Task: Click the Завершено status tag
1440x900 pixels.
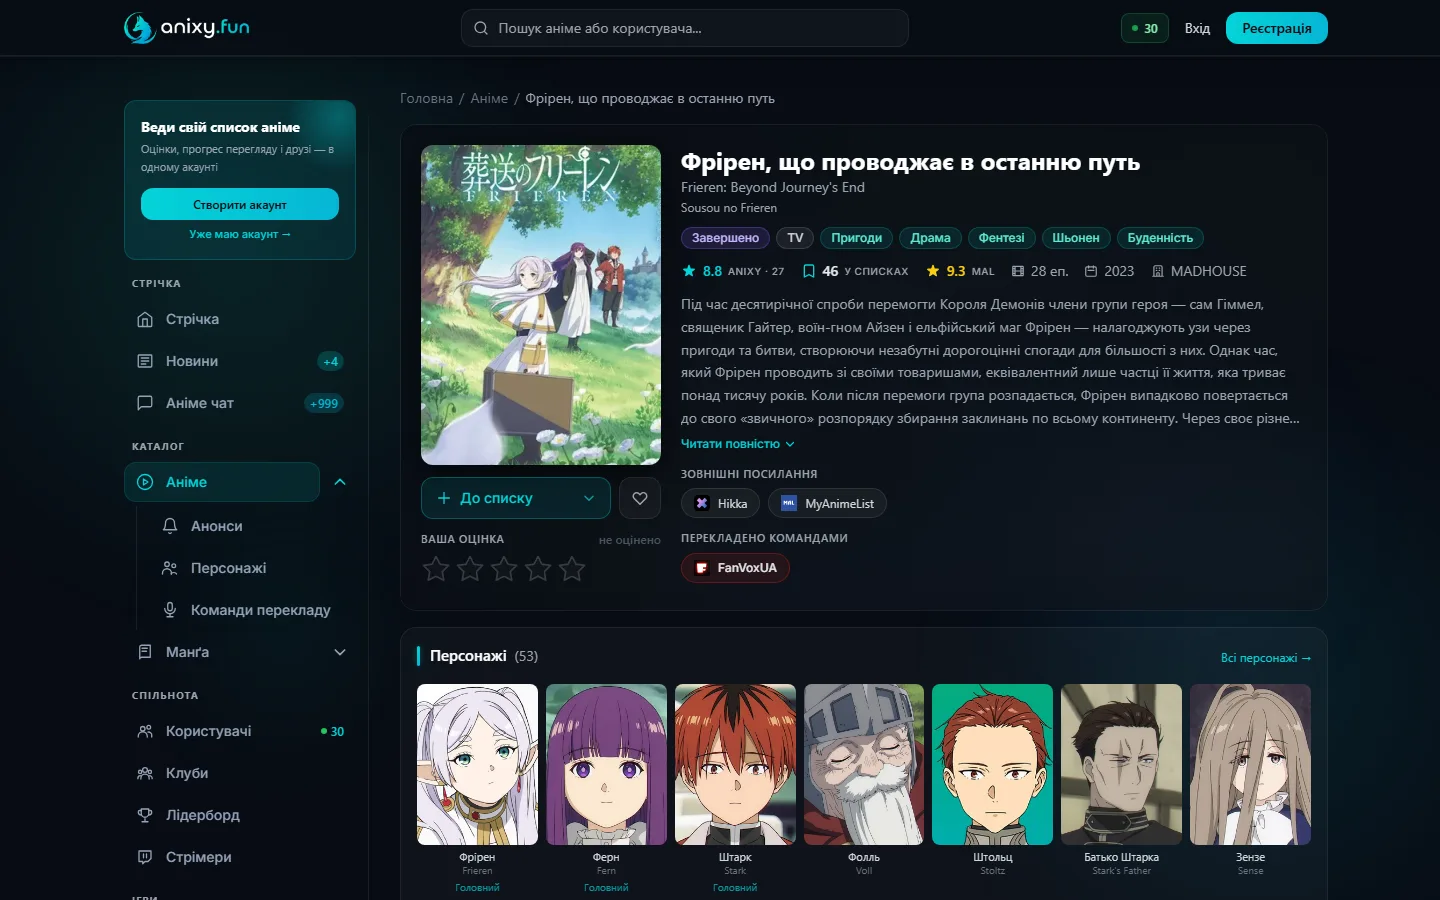Action: click(725, 238)
